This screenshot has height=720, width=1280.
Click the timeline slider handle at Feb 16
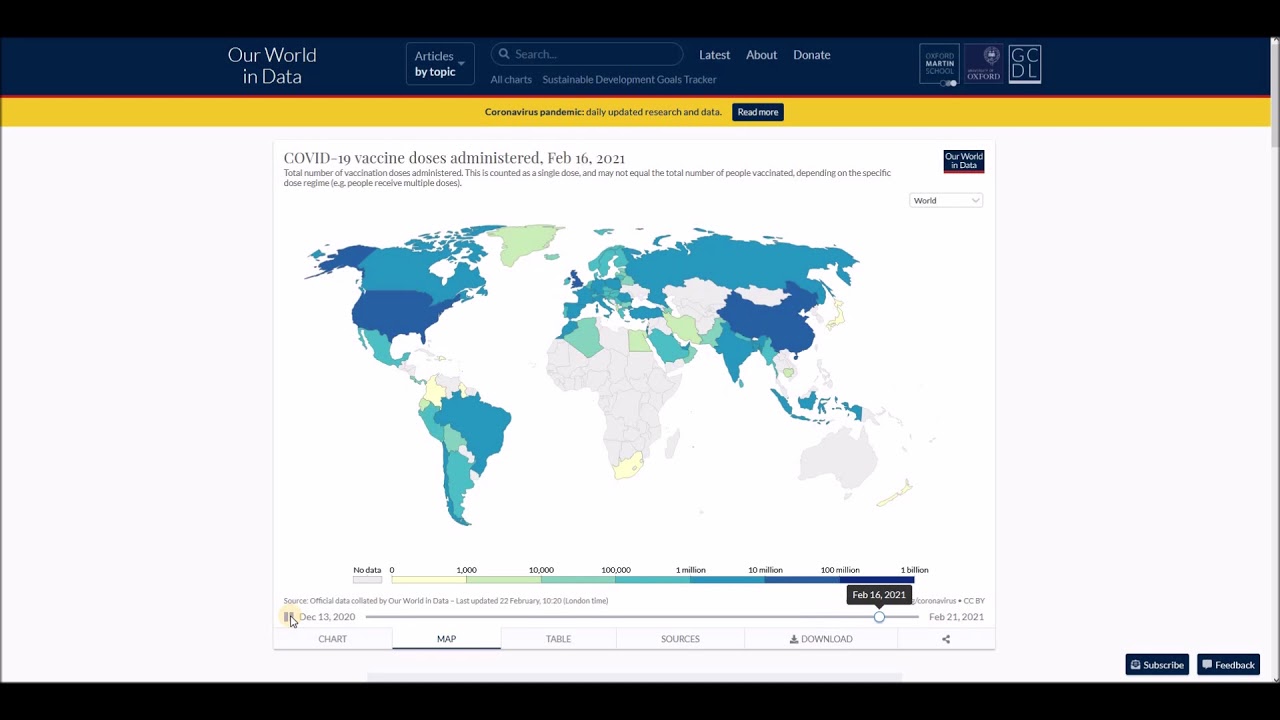point(879,617)
